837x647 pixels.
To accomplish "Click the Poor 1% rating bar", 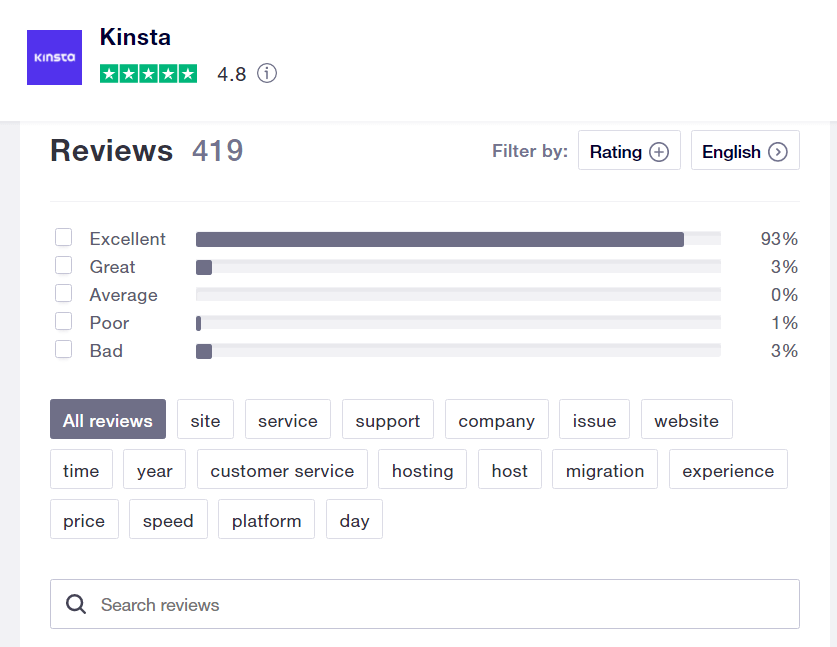I will coord(459,323).
